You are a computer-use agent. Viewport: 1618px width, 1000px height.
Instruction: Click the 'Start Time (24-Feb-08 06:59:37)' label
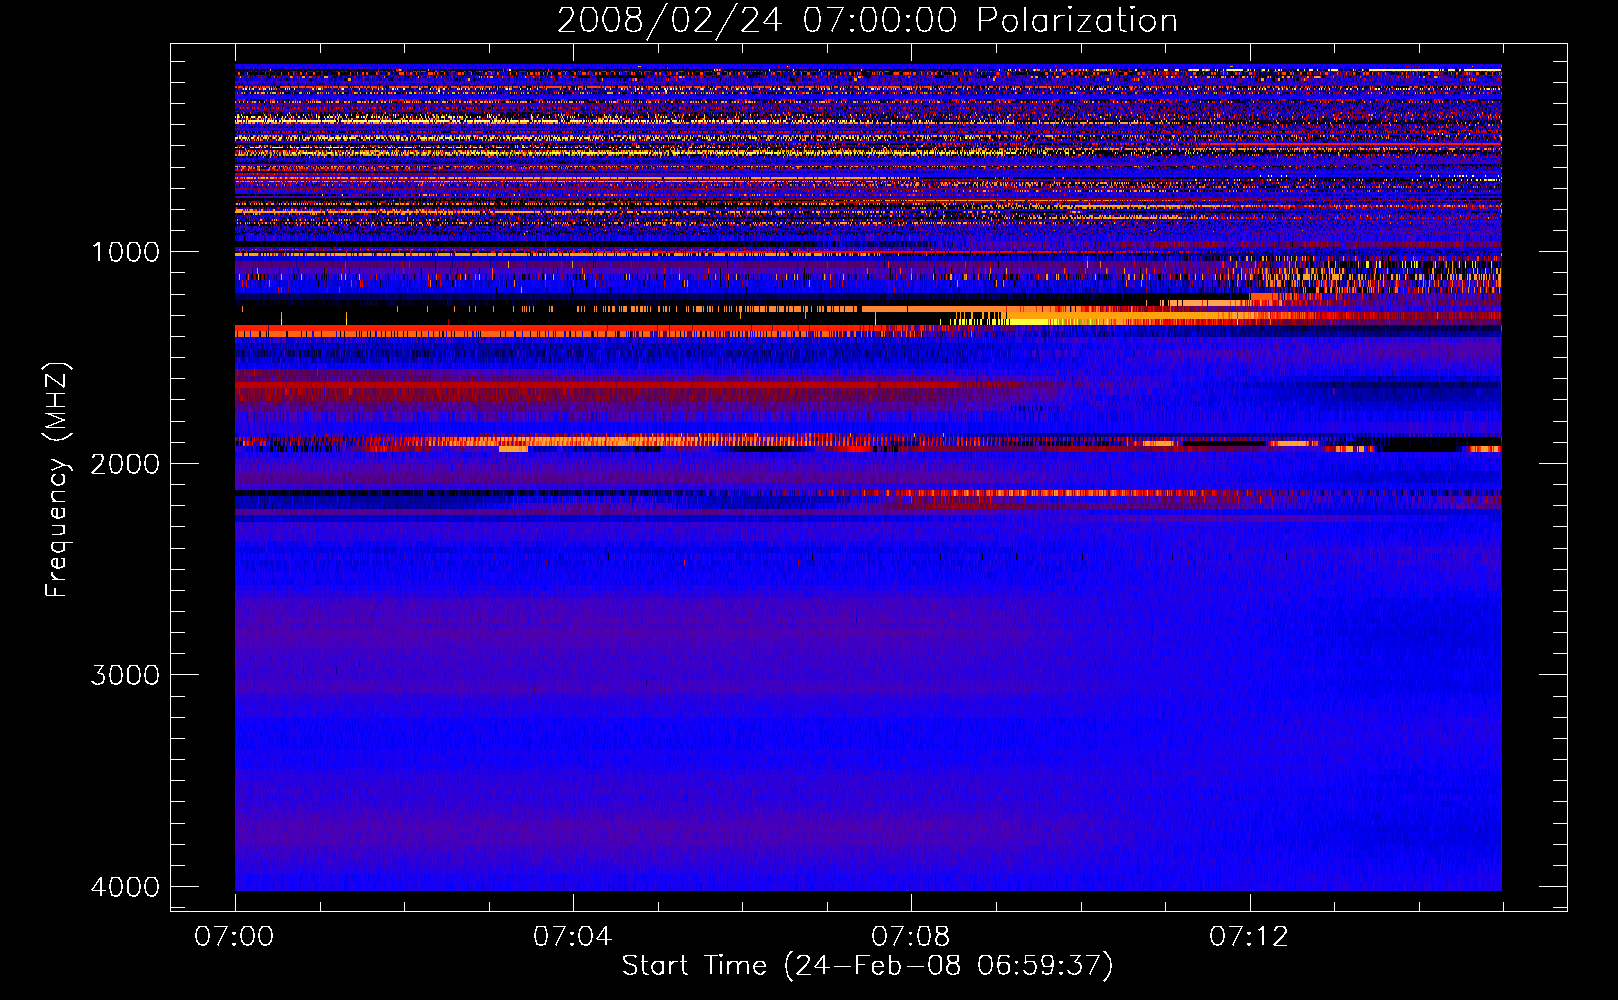pyautogui.click(x=867, y=966)
